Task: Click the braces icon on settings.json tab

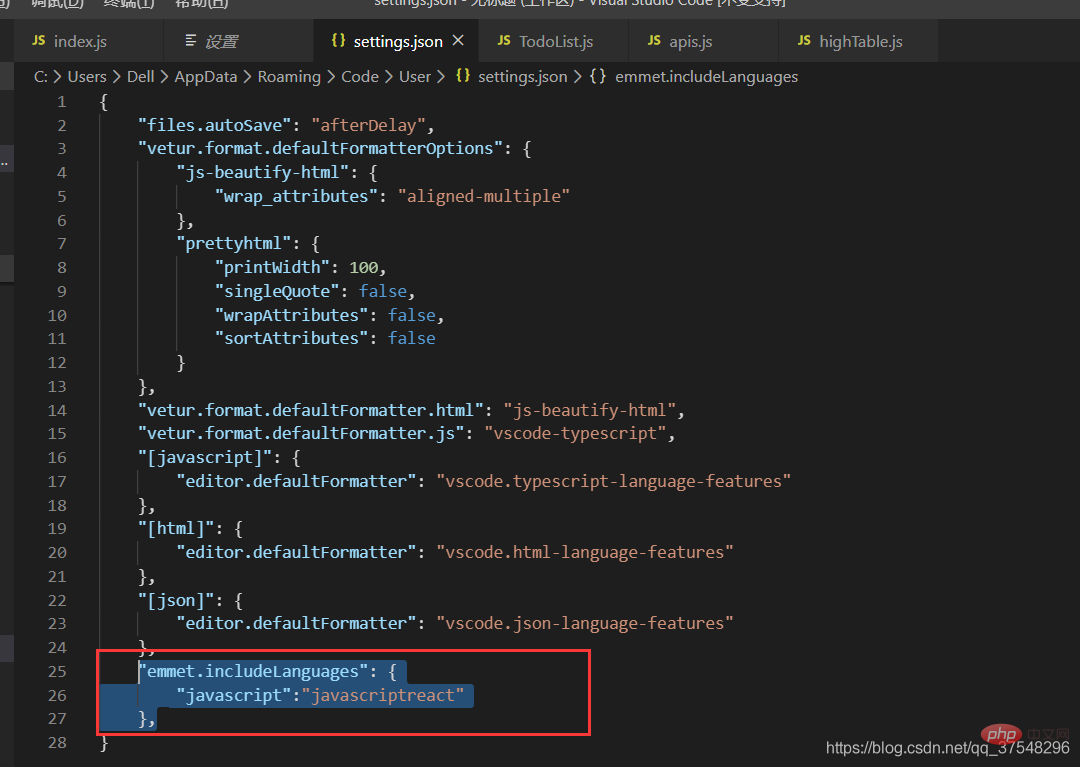Action: click(x=338, y=41)
